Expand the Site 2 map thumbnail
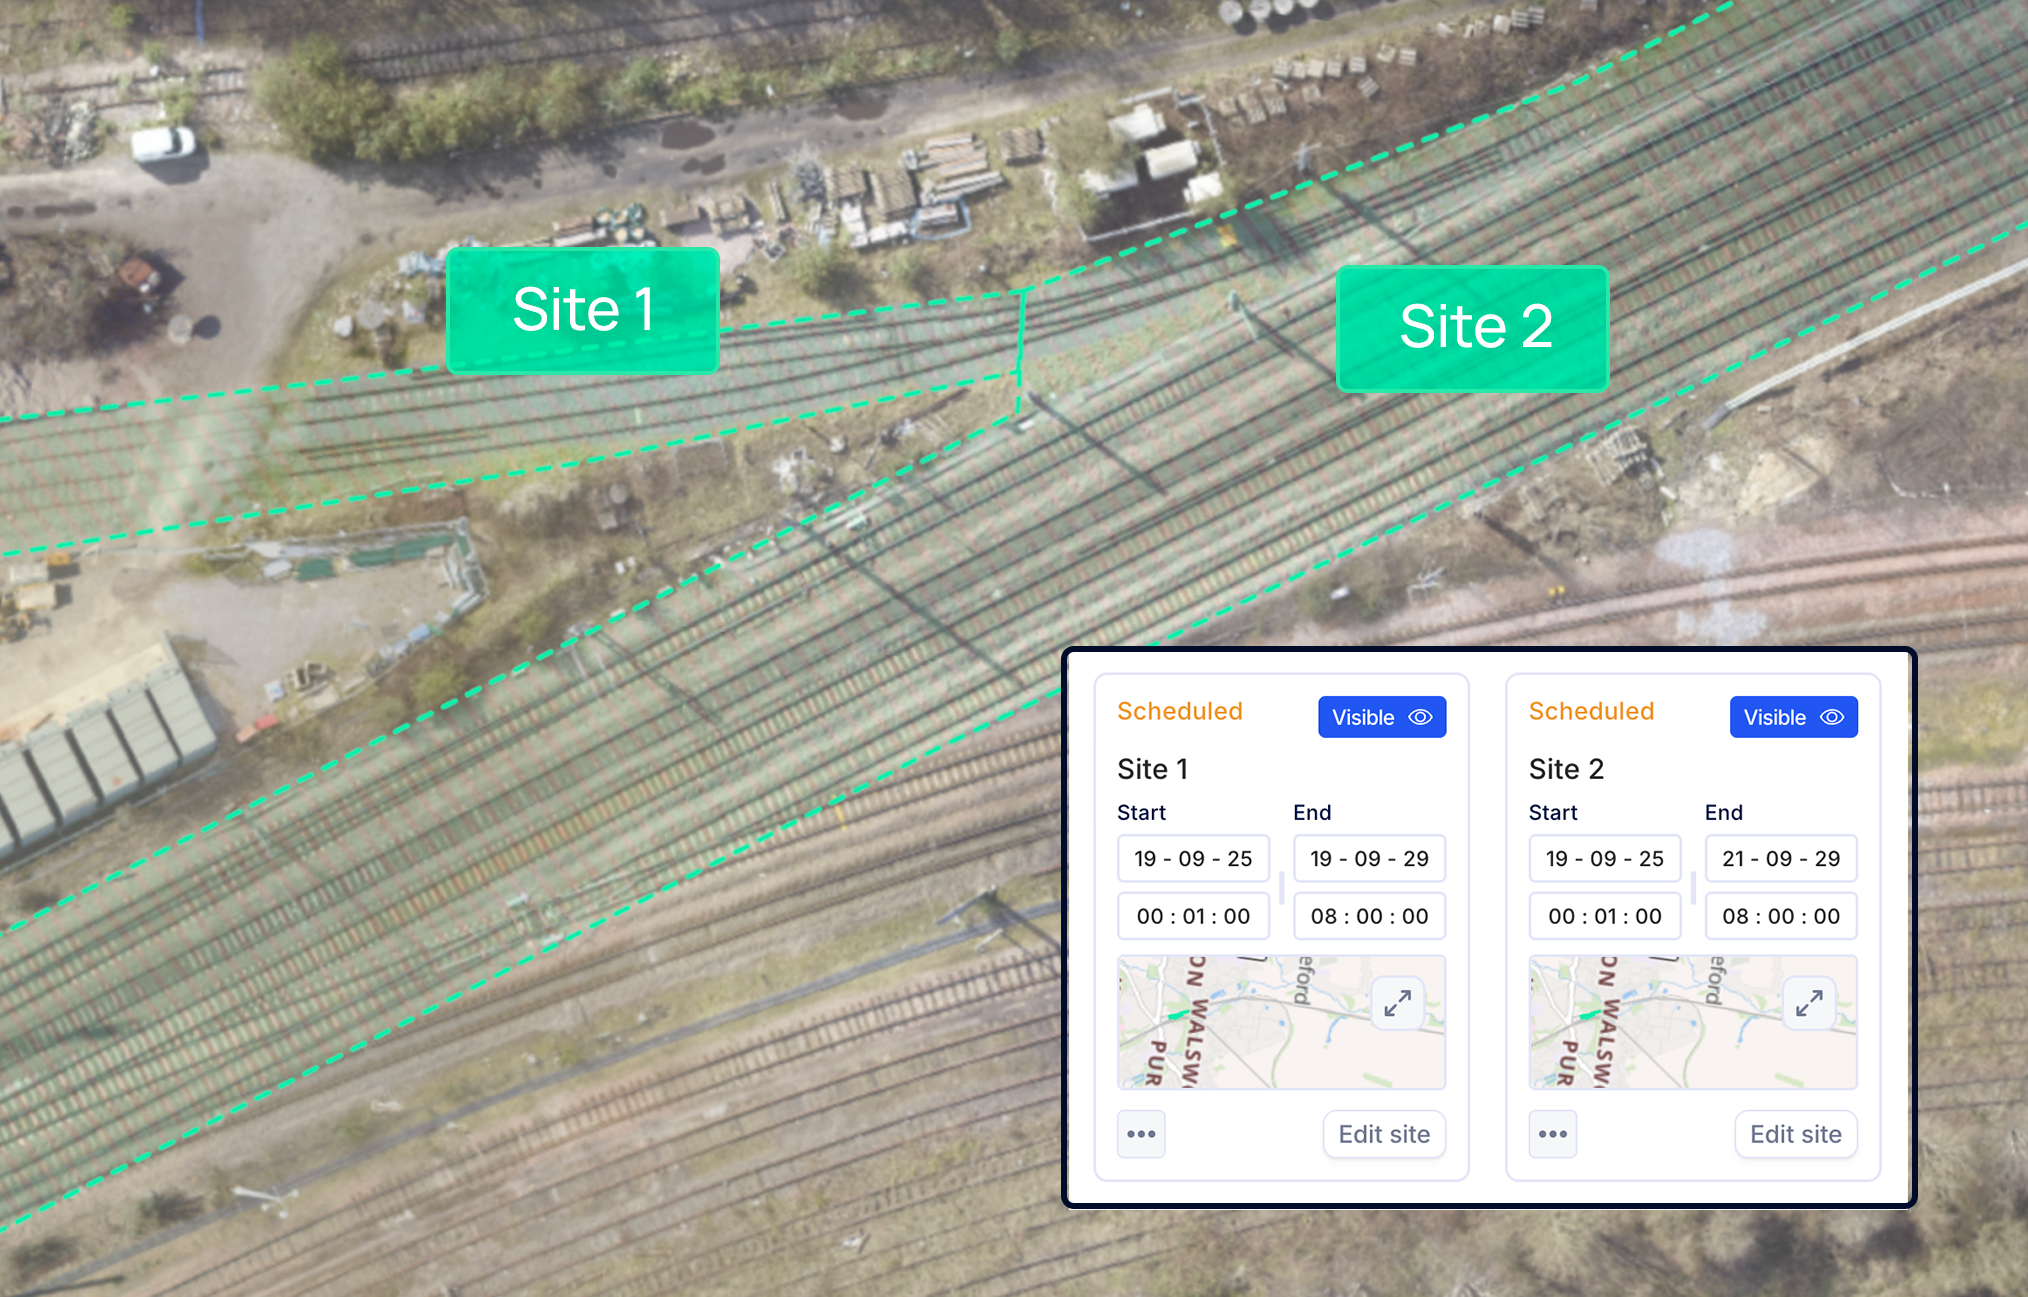The image size is (2028, 1297). click(1809, 1002)
